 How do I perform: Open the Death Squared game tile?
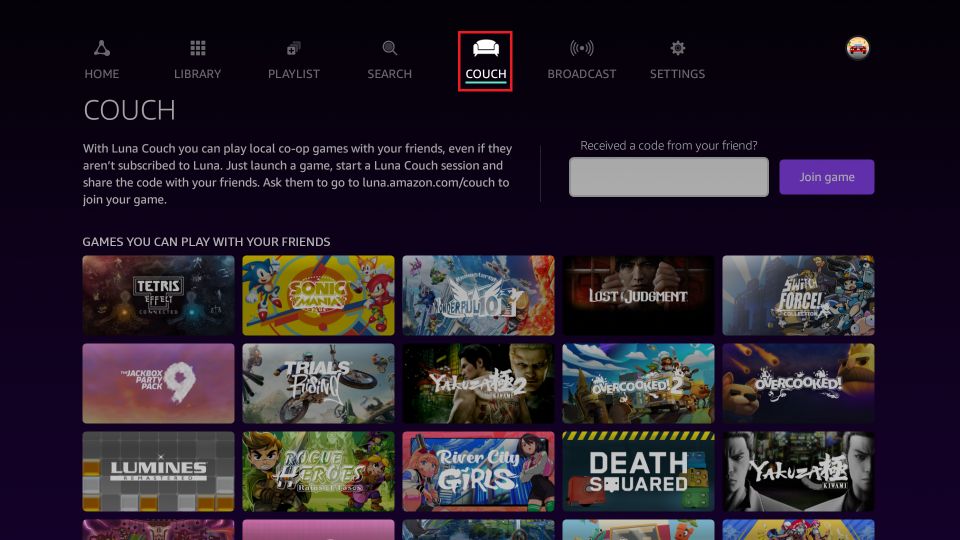click(x=639, y=471)
